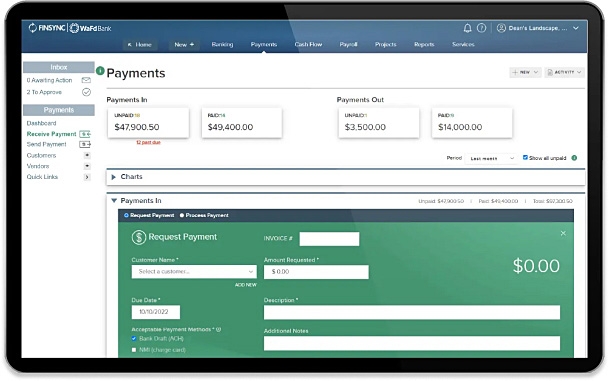Screen dimensions: 609x381
Task: Open the notifications bell
Action: (468, 28)
